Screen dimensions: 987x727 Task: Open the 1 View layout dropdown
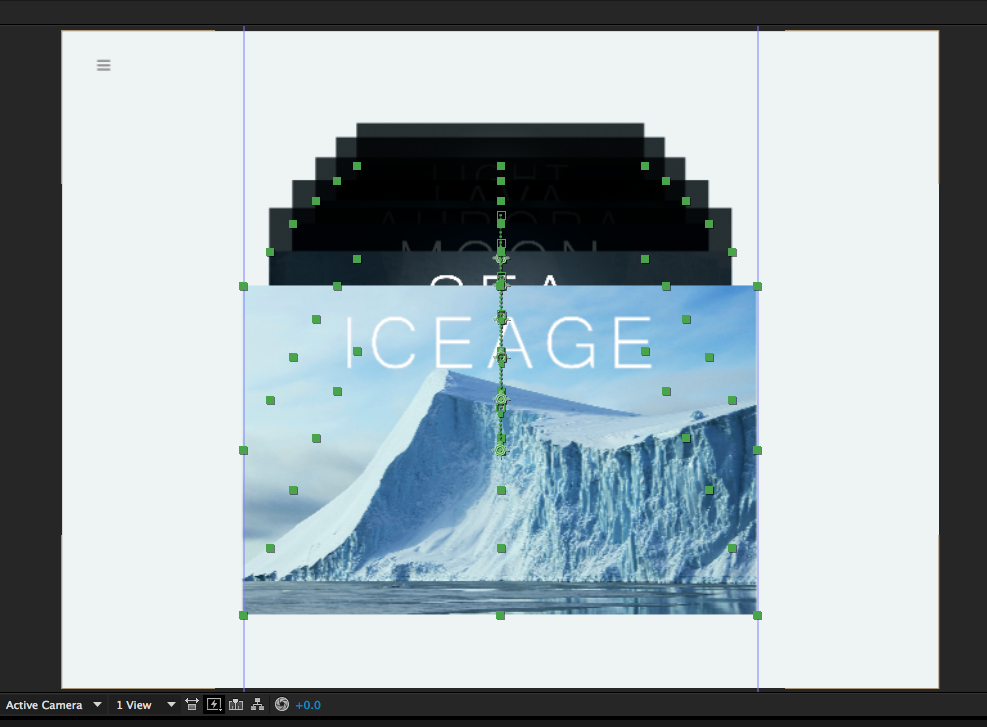pyautogui.click(x=145, y=705)
